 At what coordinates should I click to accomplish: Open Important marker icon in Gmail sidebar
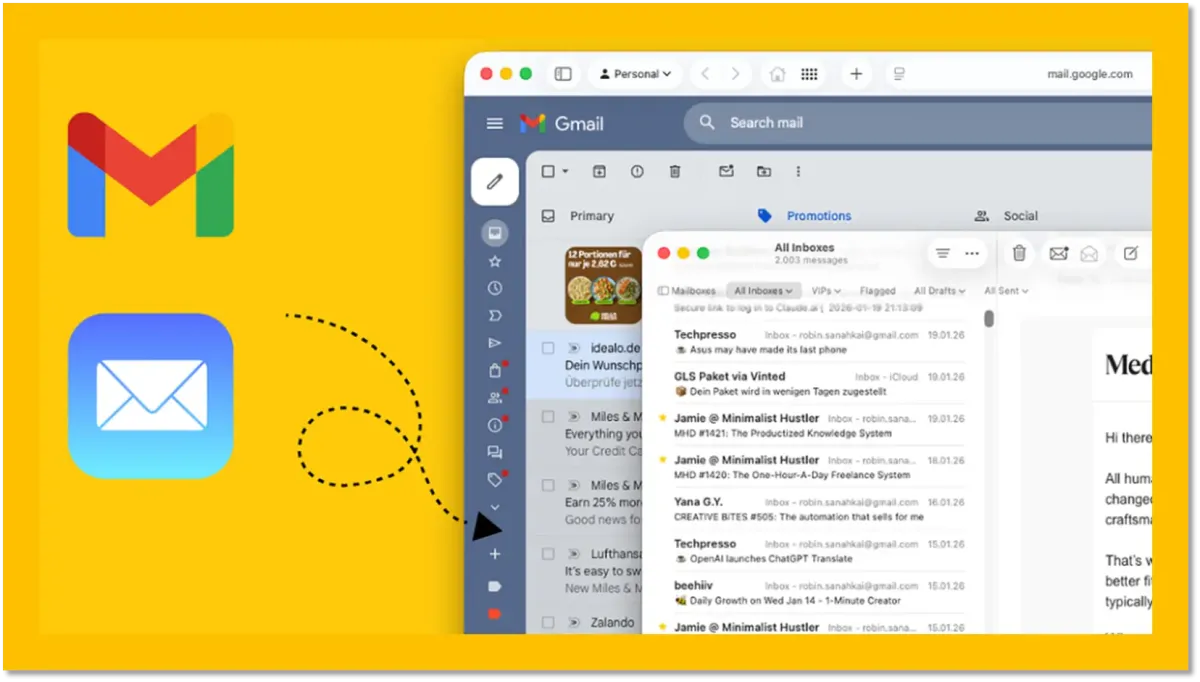(x=494, y=315)
